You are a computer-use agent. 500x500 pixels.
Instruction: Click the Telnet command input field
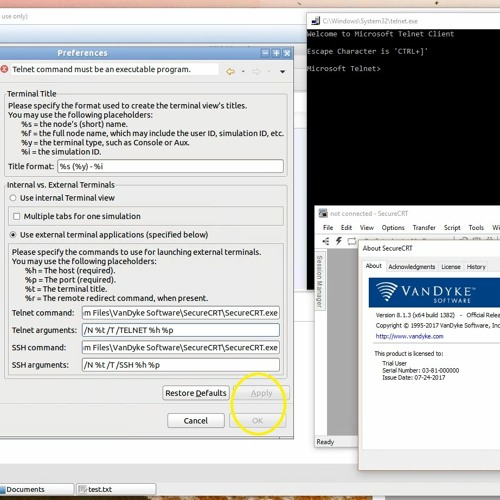181,313
